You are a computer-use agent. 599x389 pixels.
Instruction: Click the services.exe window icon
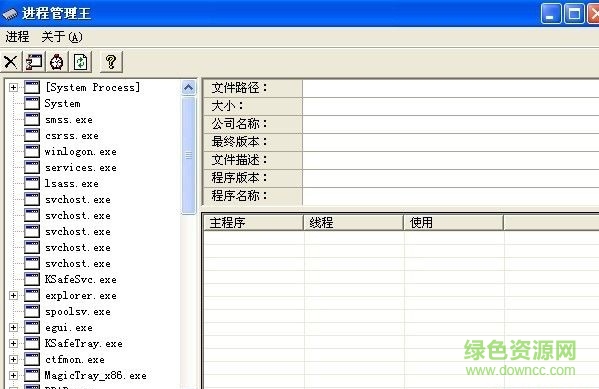click(32, 167)
